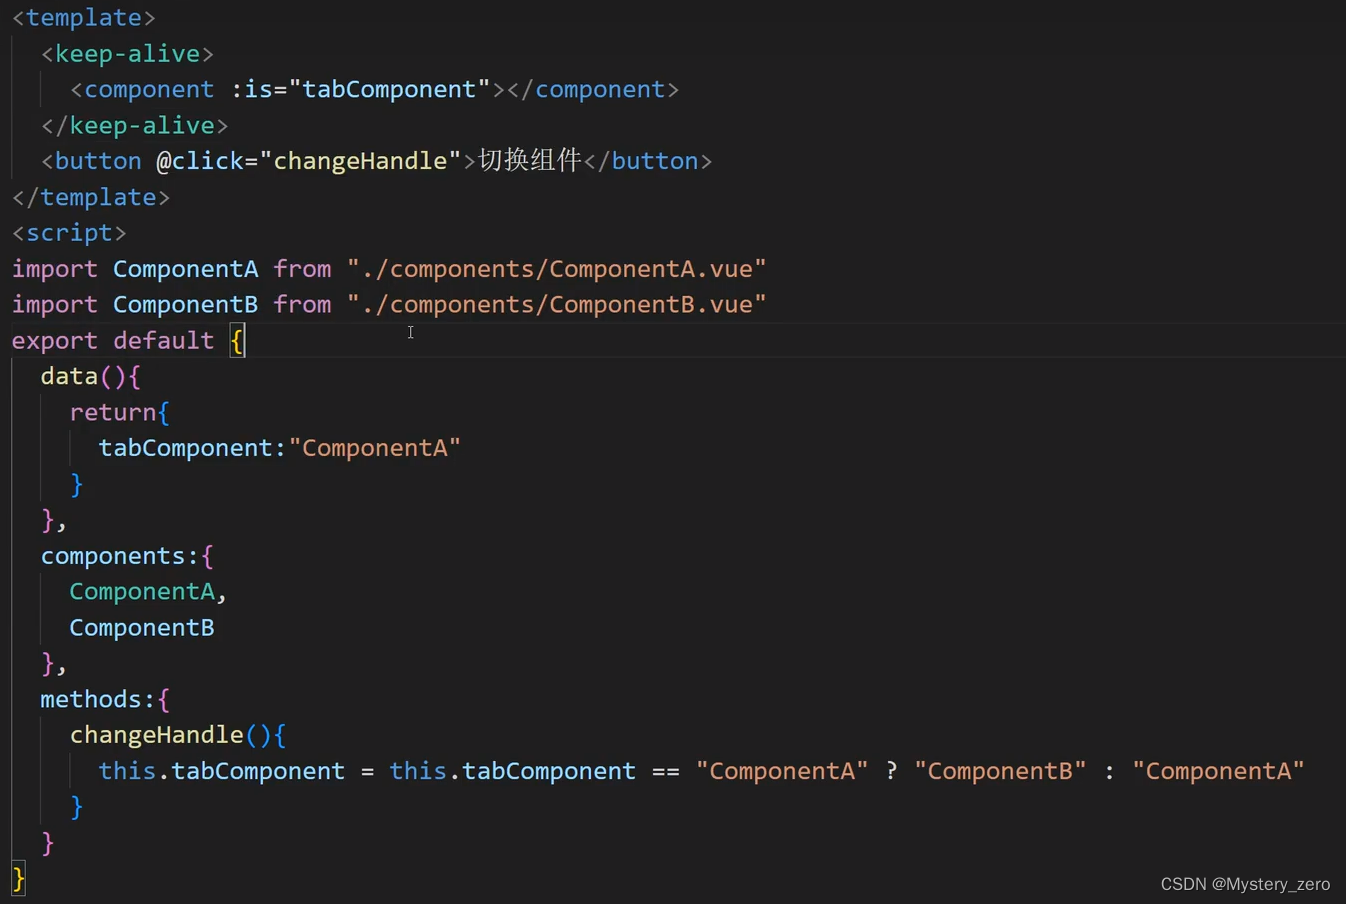Click ComponentB in the second import line

185,305
